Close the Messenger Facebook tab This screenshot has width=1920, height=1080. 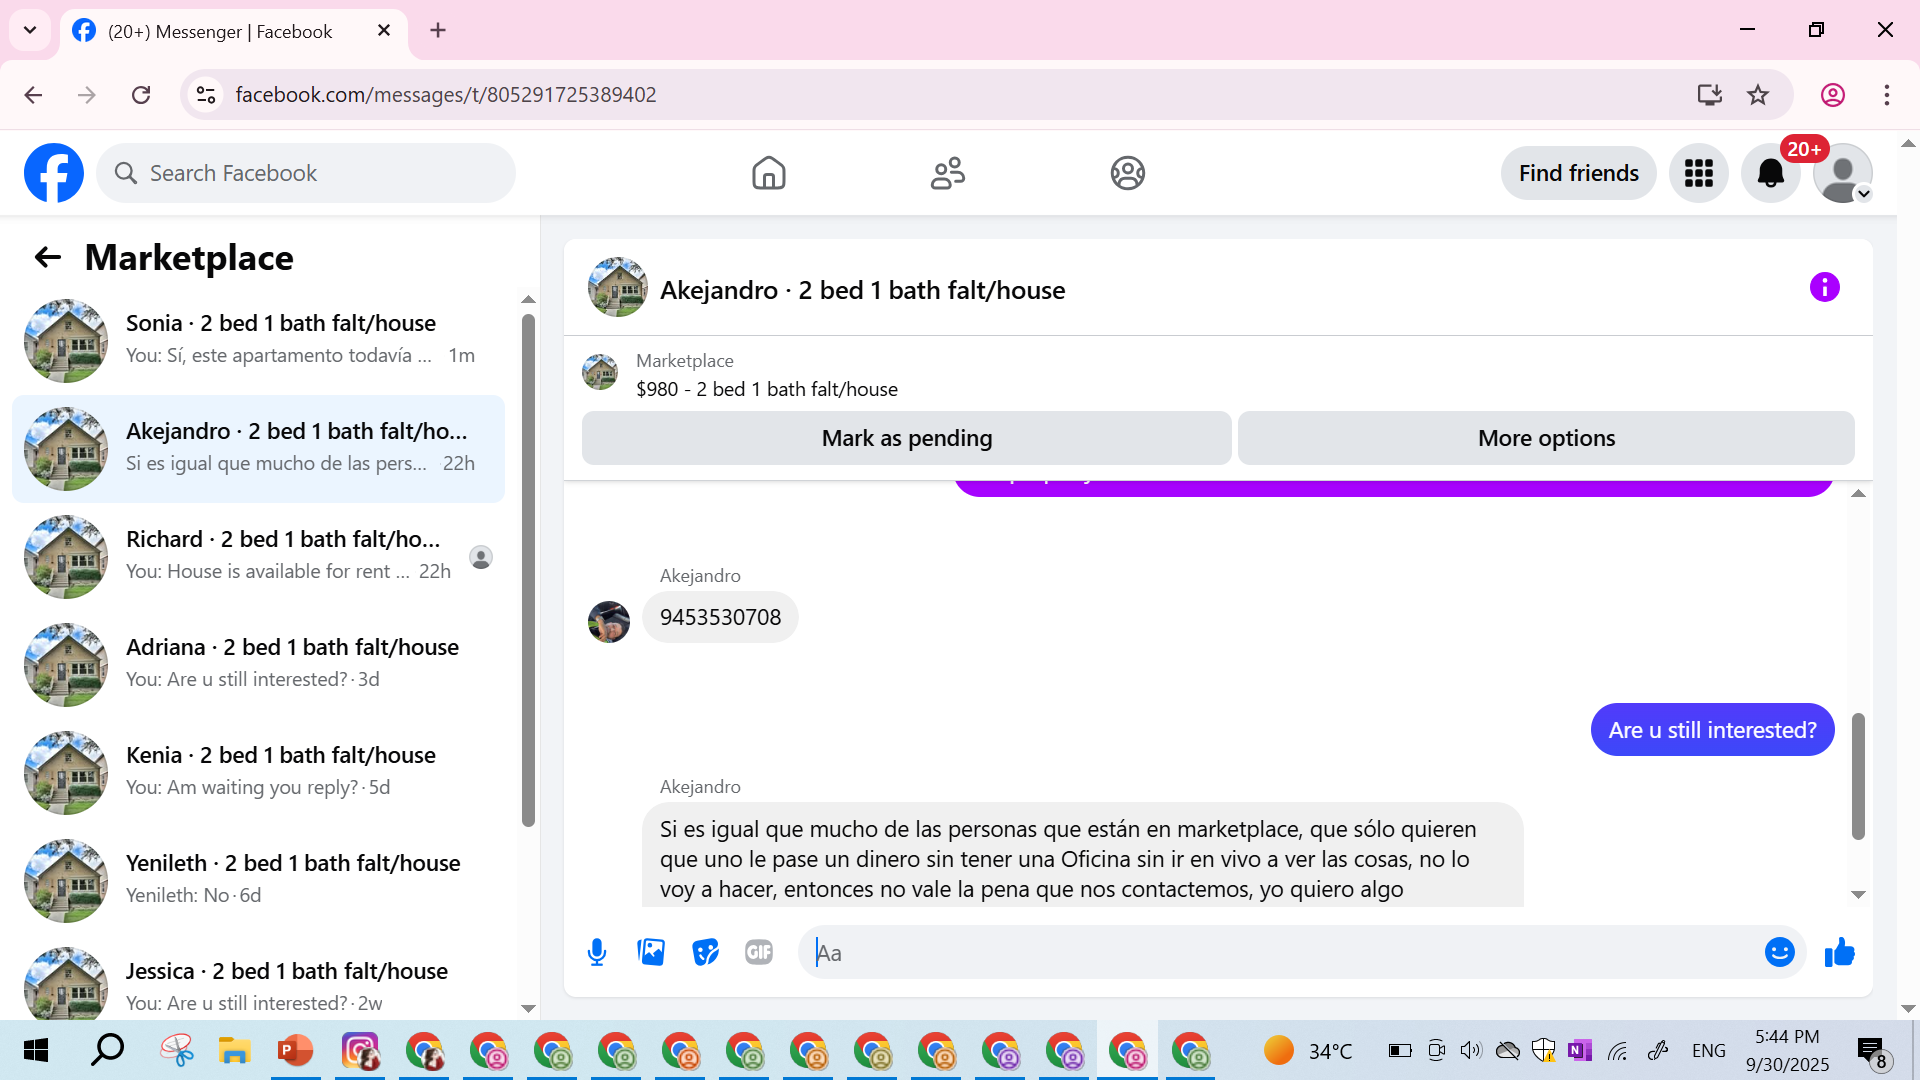384,31
